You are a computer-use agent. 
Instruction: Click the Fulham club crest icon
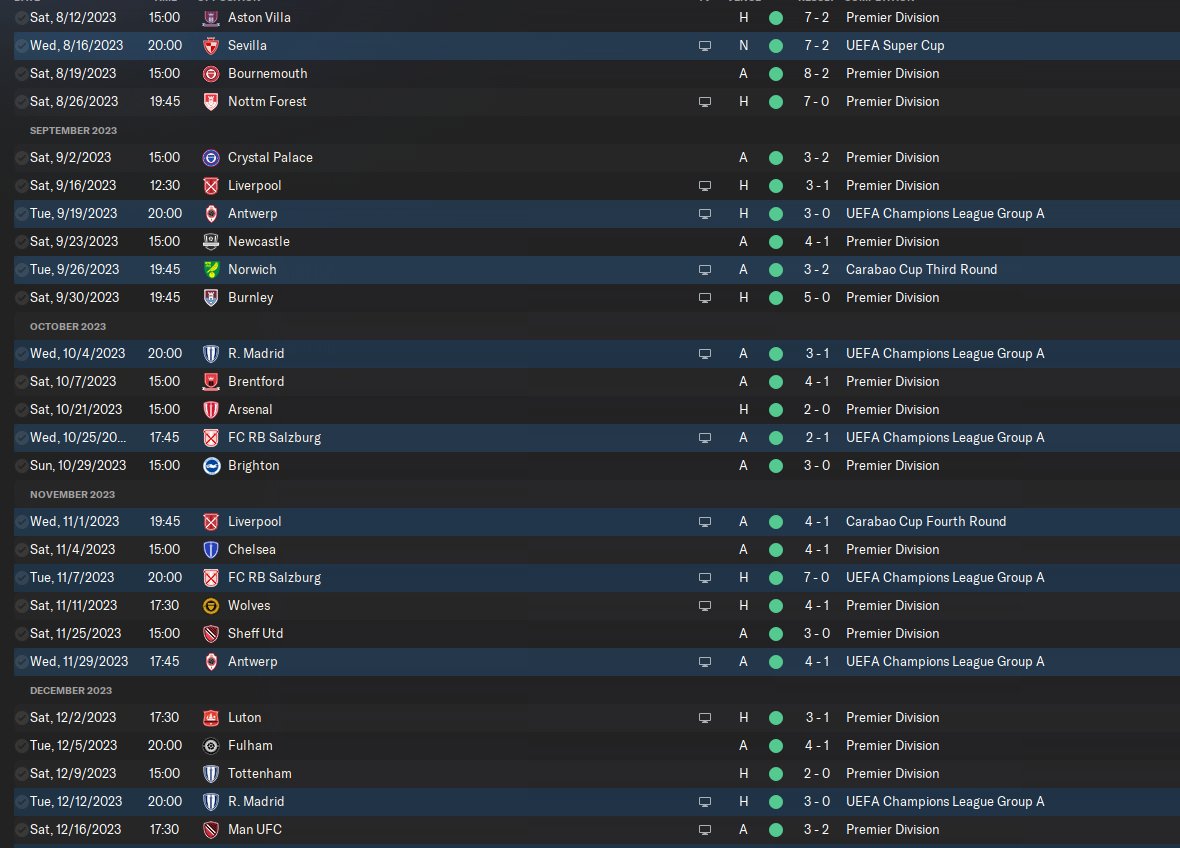click(211, 746)
